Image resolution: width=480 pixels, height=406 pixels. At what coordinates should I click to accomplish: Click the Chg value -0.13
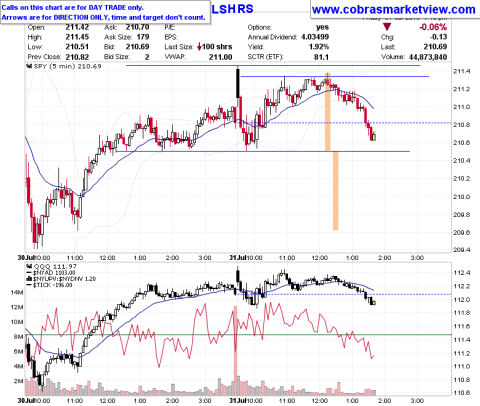click(438, 37)
